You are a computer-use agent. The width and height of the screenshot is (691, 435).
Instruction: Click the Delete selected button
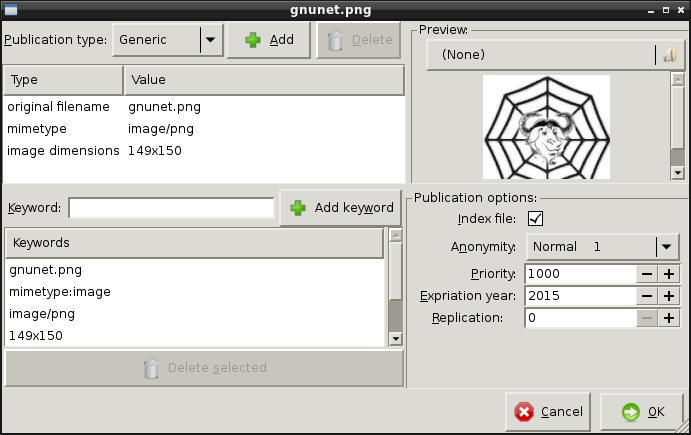(x=204, y=368)
